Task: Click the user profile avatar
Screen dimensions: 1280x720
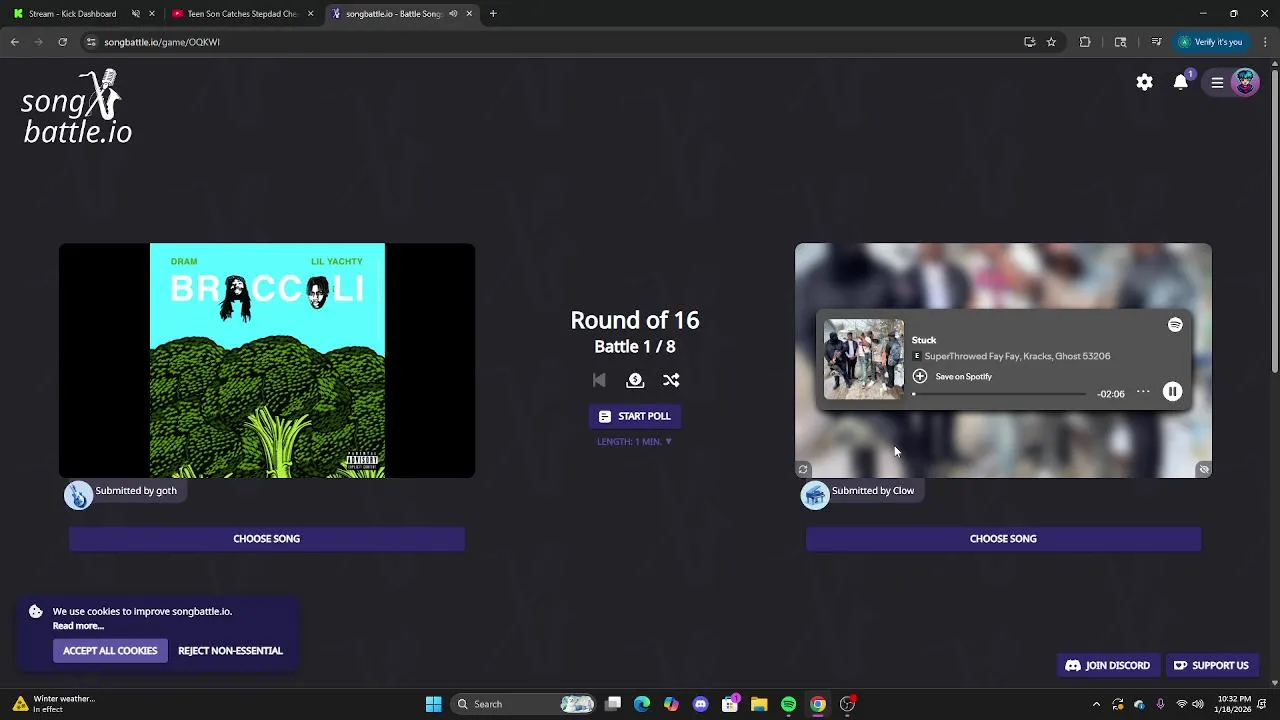Action: coord(1245,82)
